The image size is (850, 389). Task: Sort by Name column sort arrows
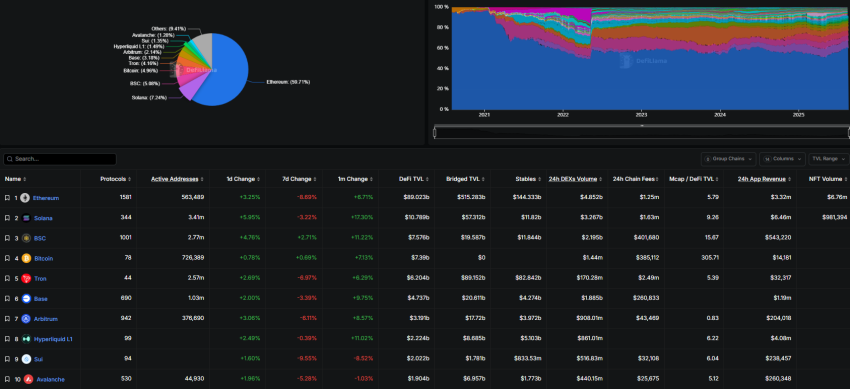point(24,179)
